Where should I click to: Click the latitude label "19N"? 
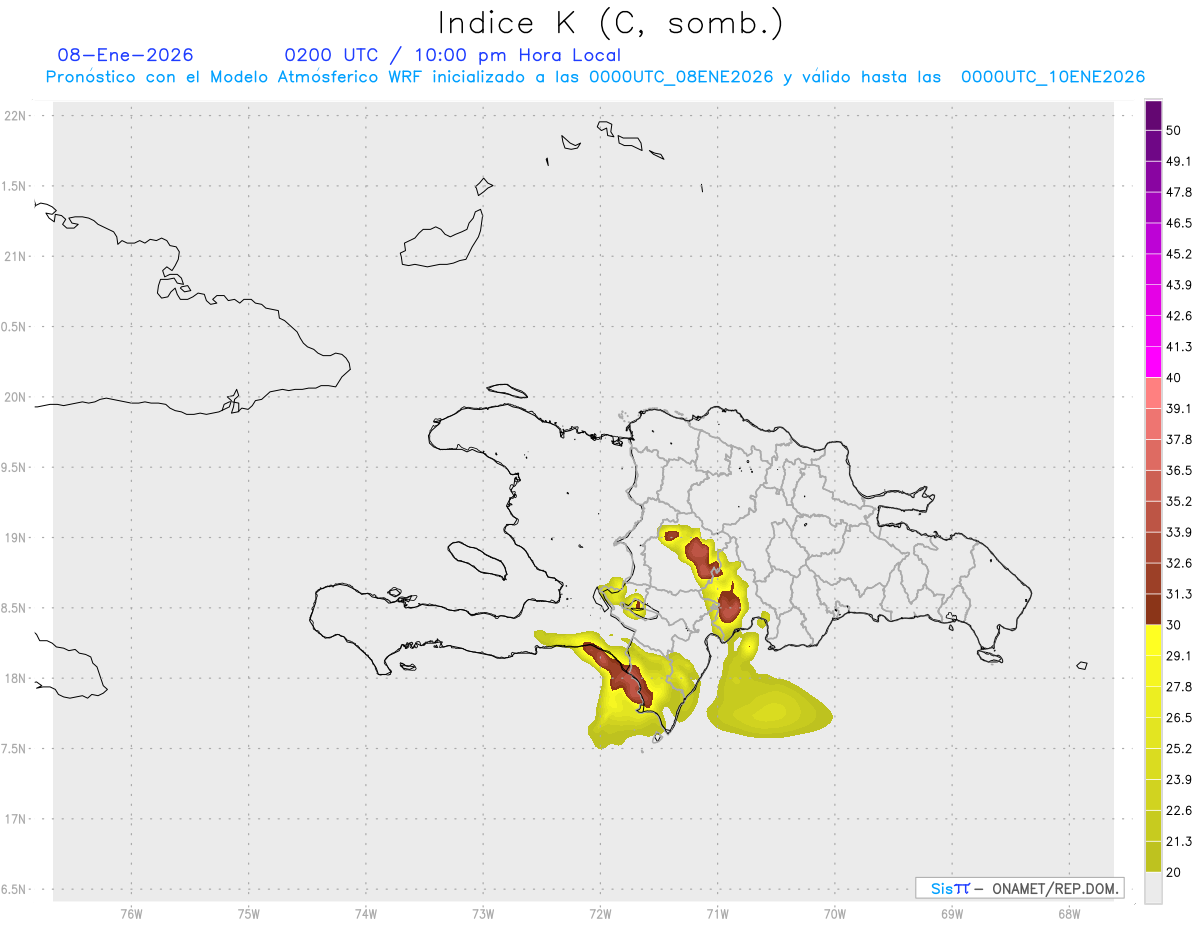click(x=16, y=538)
